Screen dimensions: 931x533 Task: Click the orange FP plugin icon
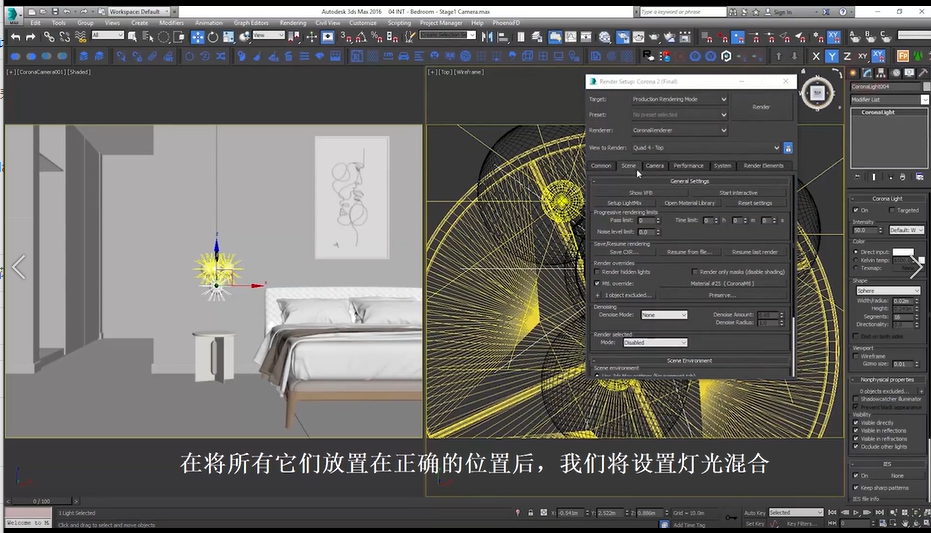(x=902, y=56)
